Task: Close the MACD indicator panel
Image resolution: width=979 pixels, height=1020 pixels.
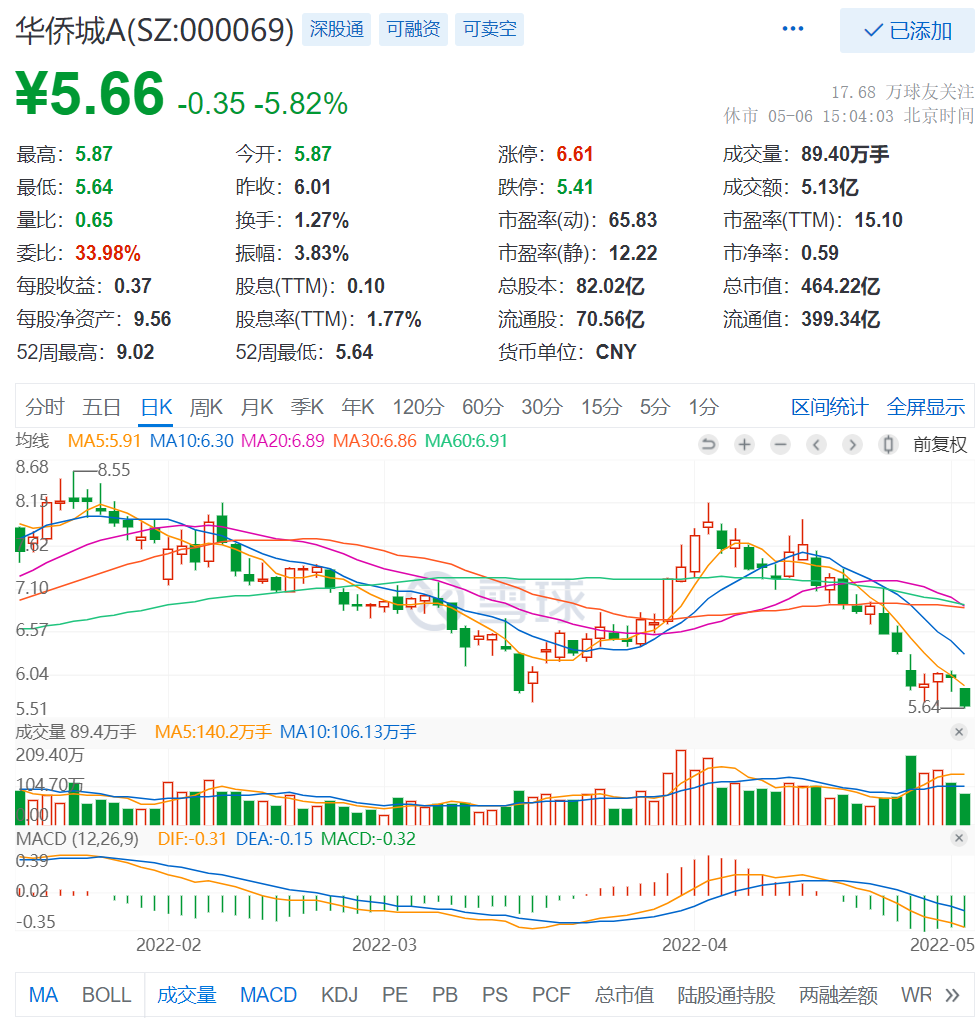Action: [959, 838]
